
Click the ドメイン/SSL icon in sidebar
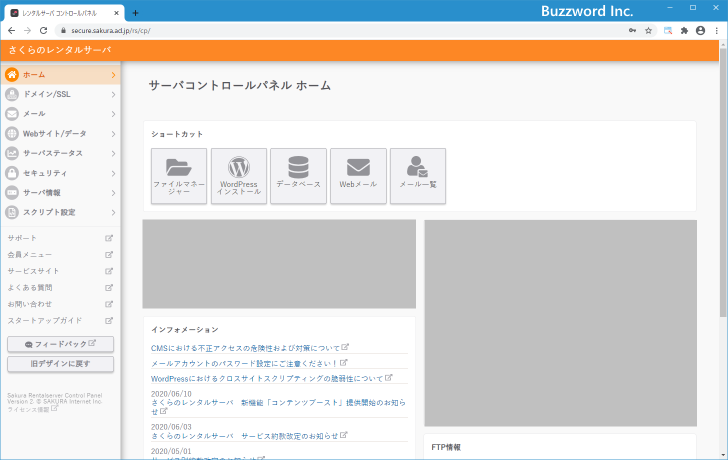[12, 94]
